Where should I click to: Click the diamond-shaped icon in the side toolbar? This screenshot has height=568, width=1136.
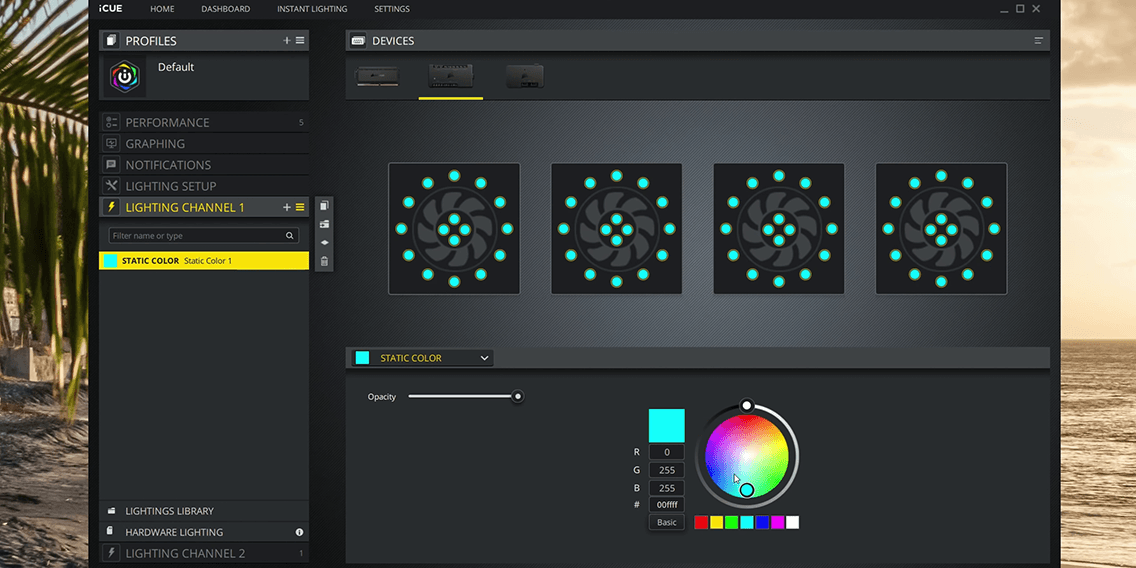point(325,243)
